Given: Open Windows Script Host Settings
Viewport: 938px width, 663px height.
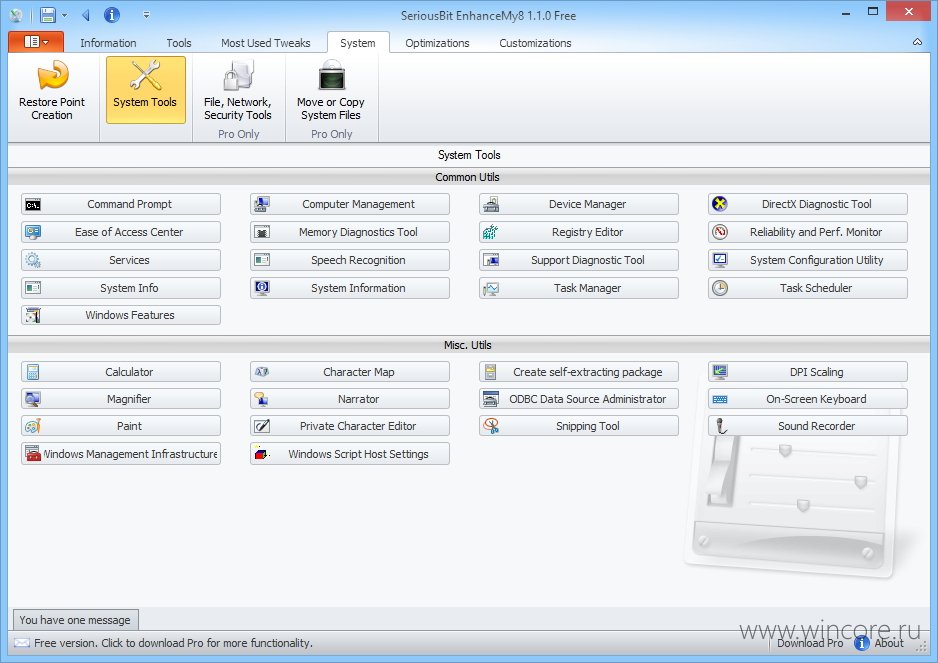Looking at the screenshot, I should pos(350,454).
